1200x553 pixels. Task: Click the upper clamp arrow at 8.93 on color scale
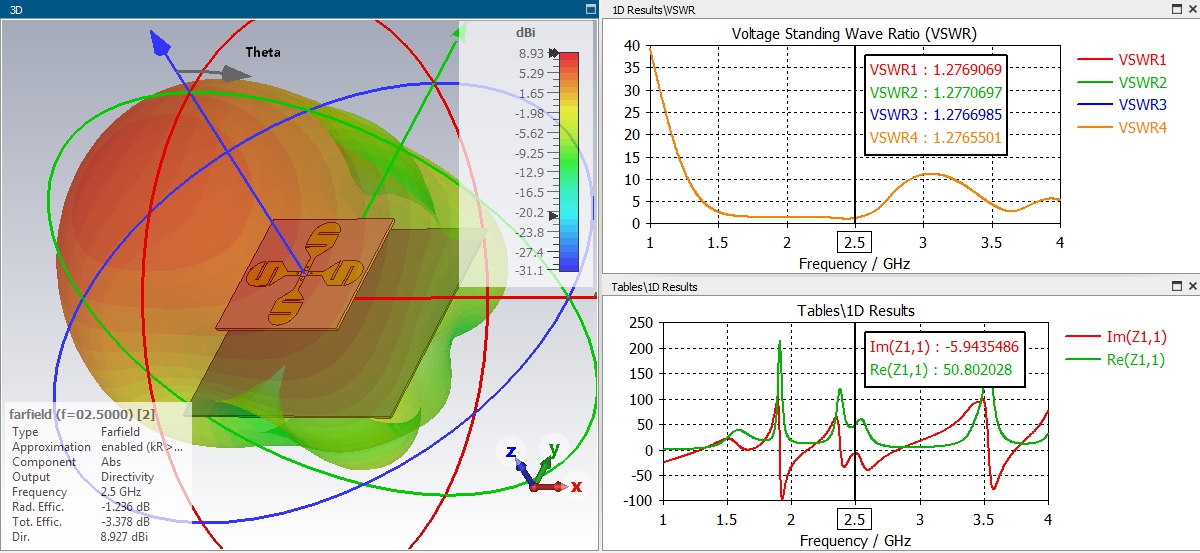tap(552, 53)
